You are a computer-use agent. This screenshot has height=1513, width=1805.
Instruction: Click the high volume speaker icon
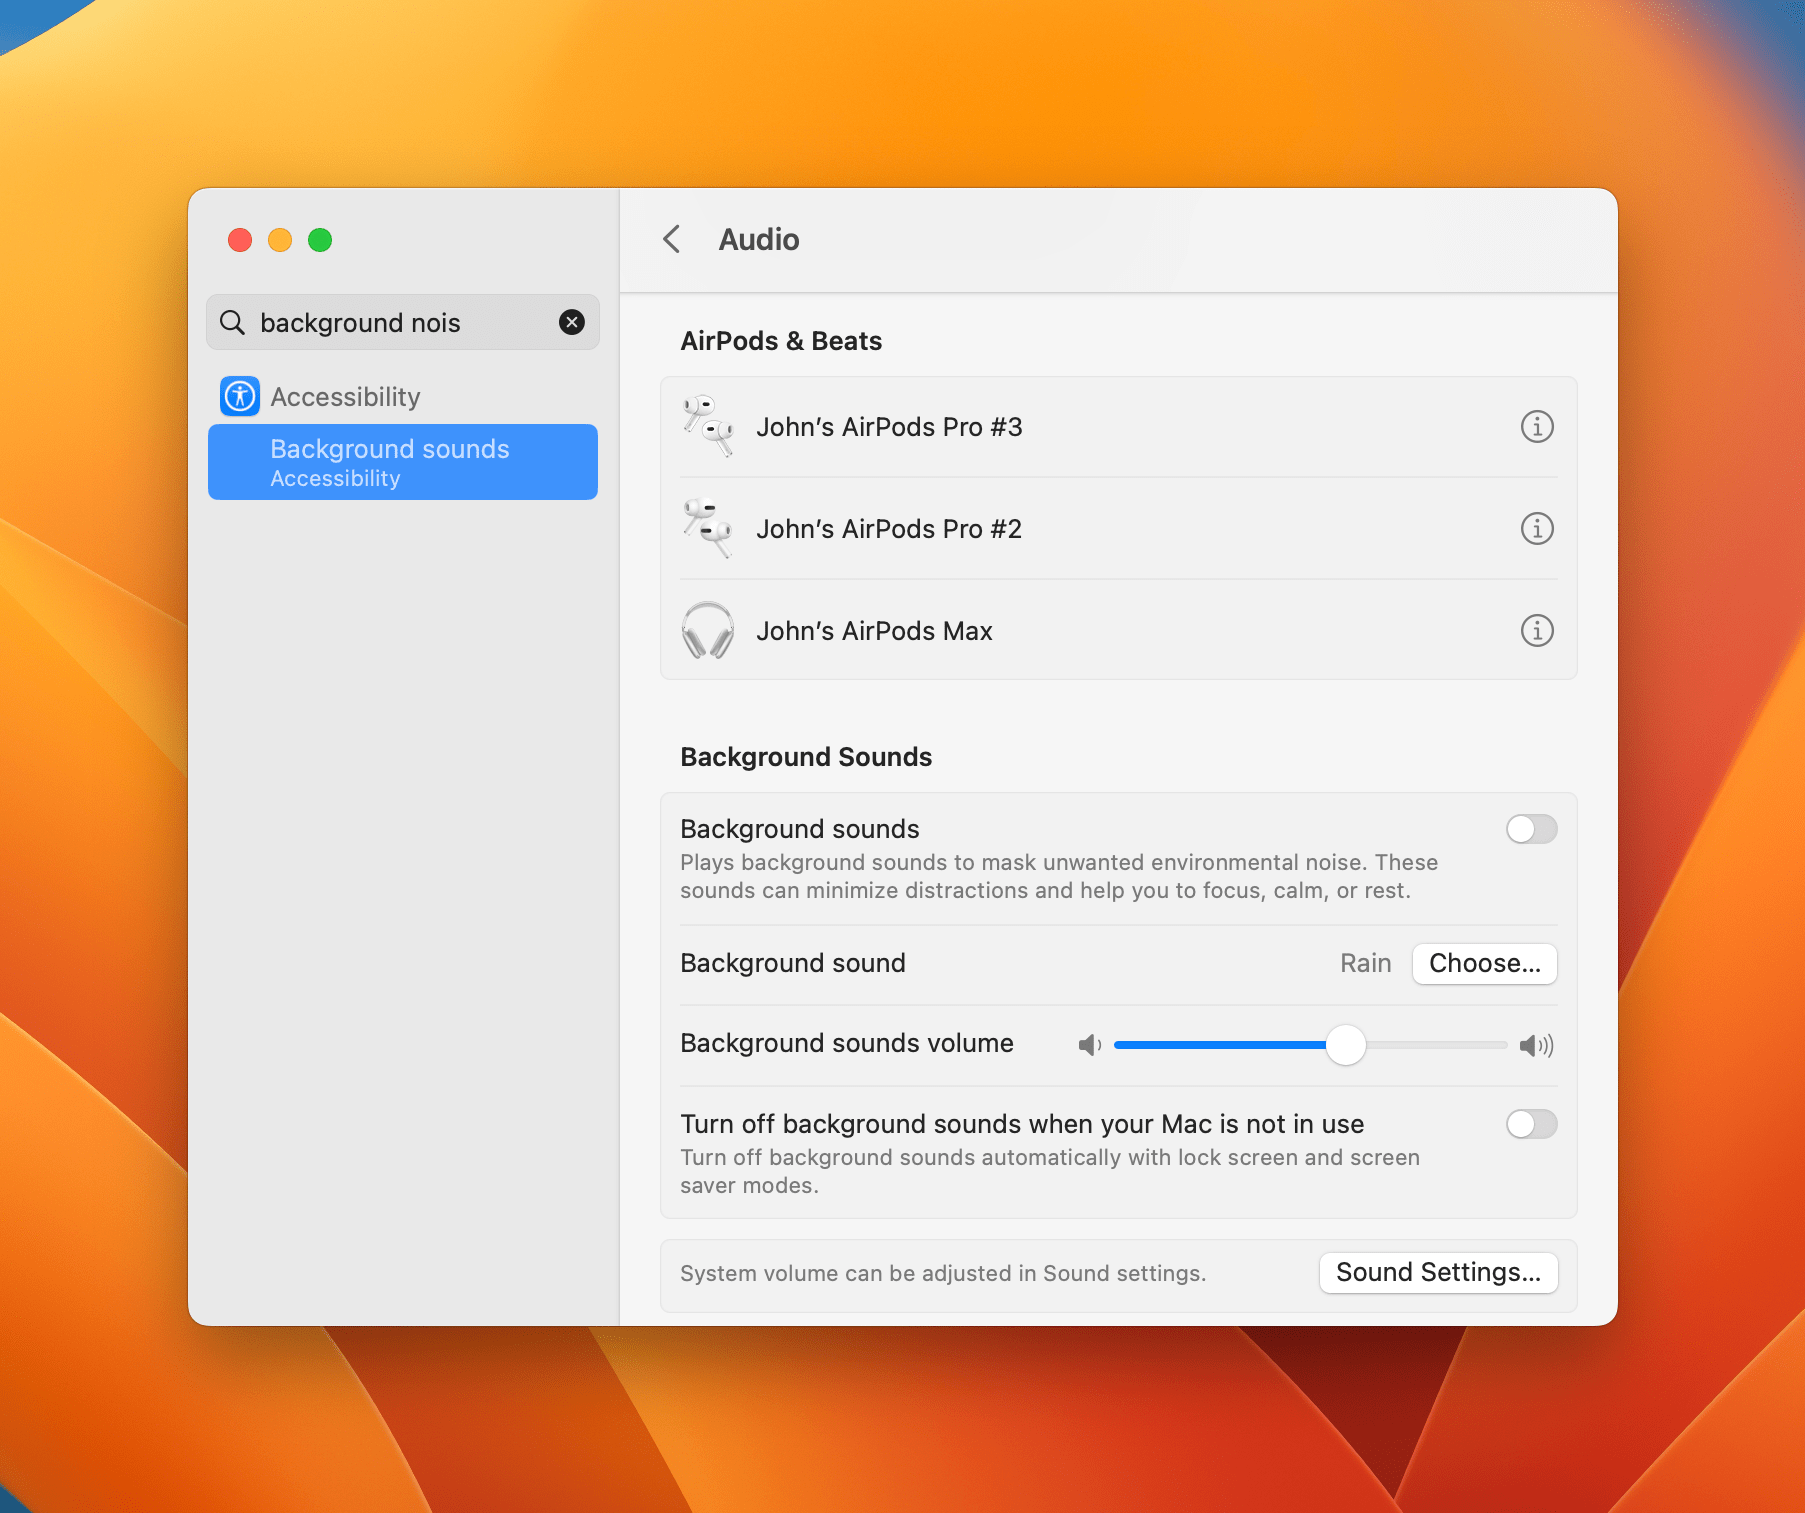[1536, 1045]
